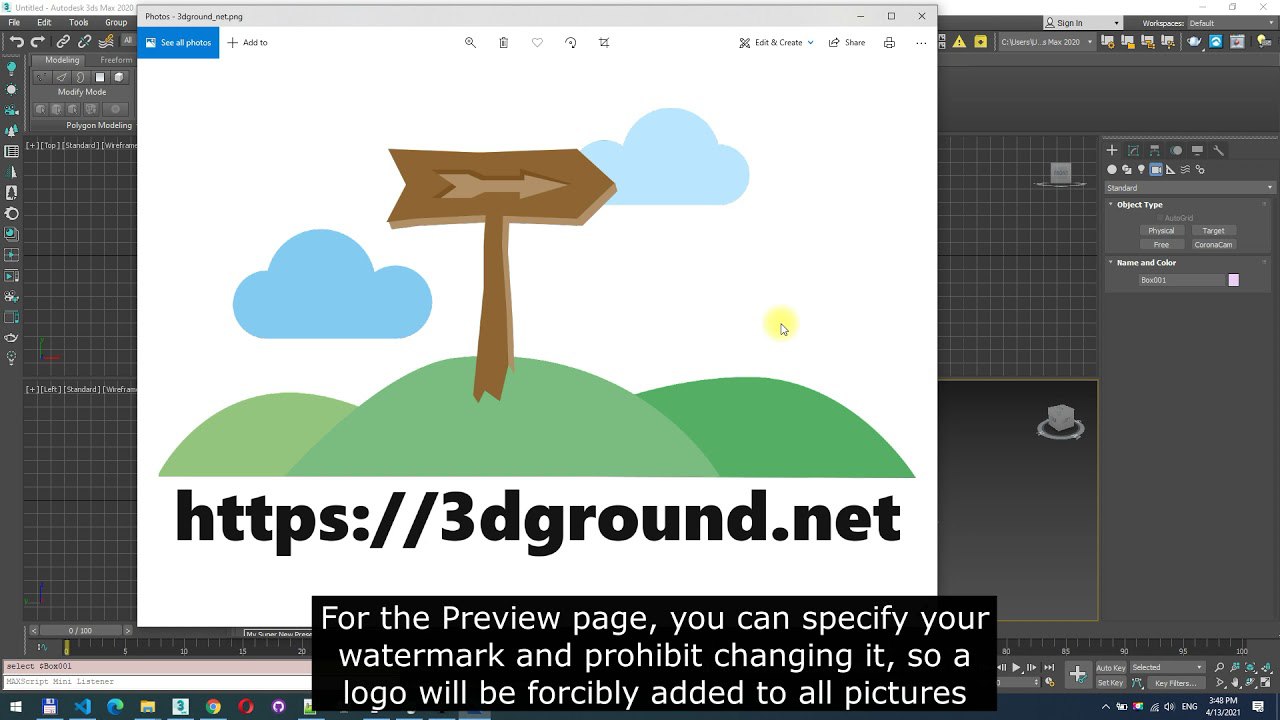
Task: Click the yellow warning triangle icon
Action: pyautogui.click(x=959, y=42)
